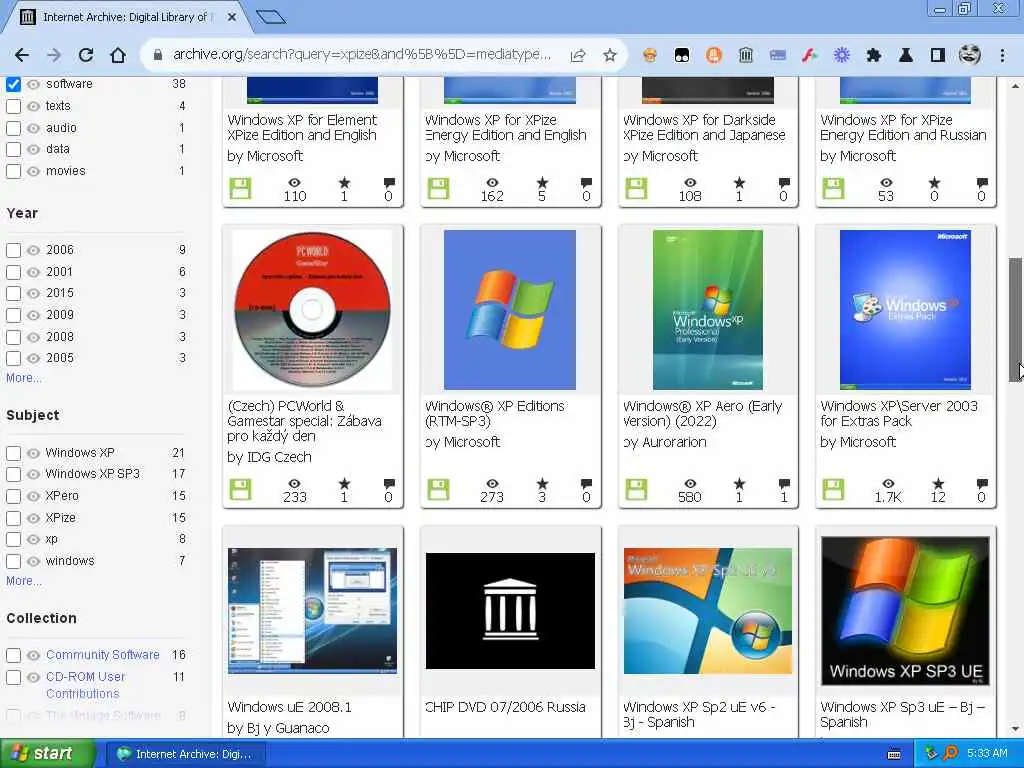Viewport: 1024px width, 768px height.
Task: Uncheck the software media type checkbox
Action: pos(13,84)
